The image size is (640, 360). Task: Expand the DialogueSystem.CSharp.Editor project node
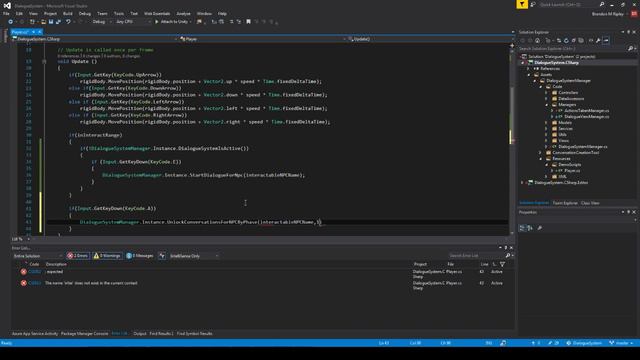pos(522,183)
